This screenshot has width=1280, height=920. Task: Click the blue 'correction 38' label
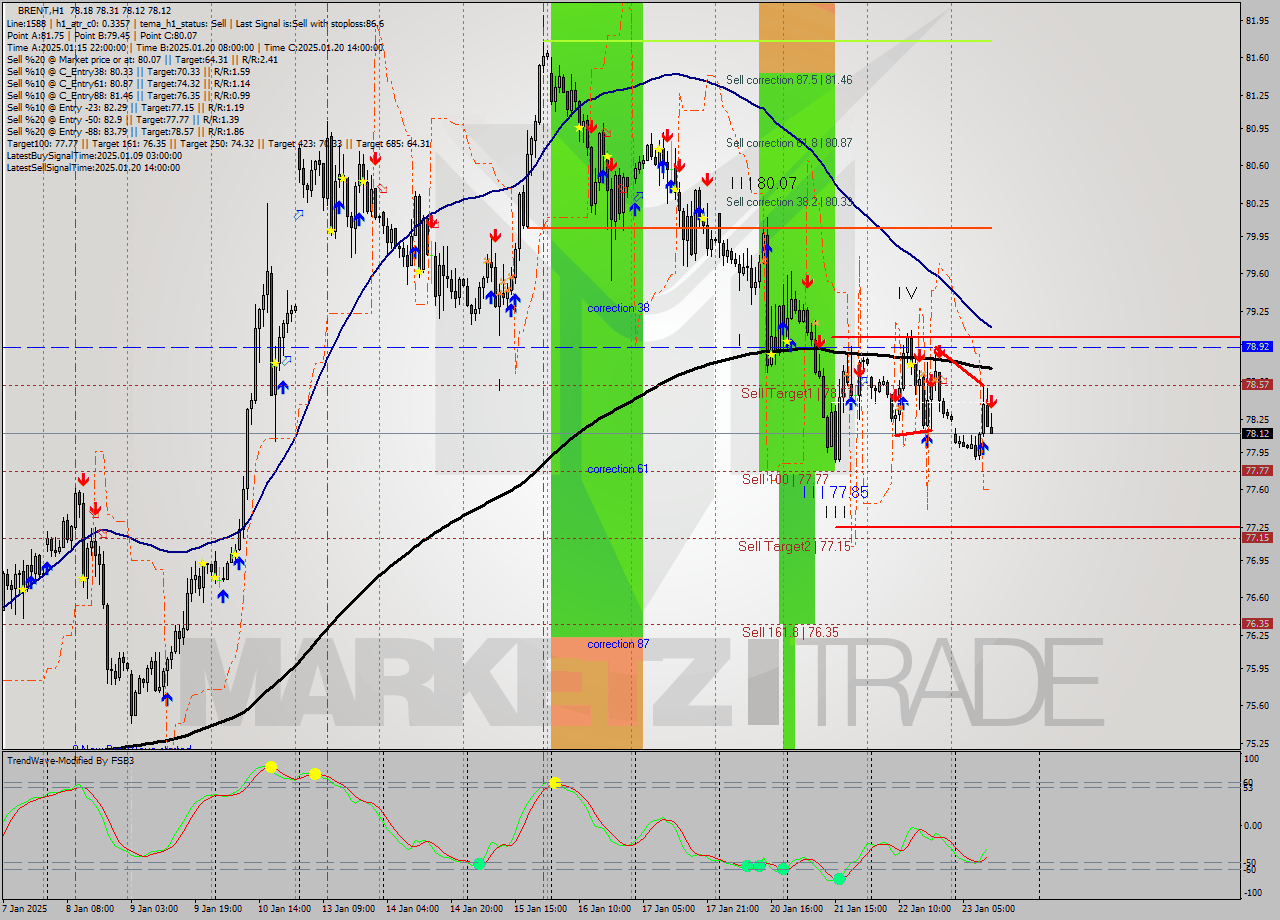pyautogui.click(x=618, y=308)
